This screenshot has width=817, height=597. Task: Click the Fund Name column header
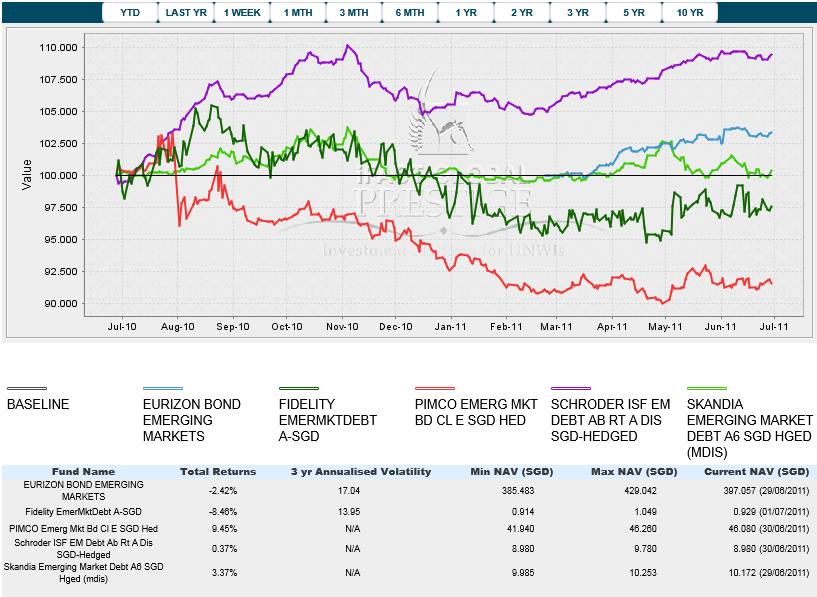coord(83,471)
